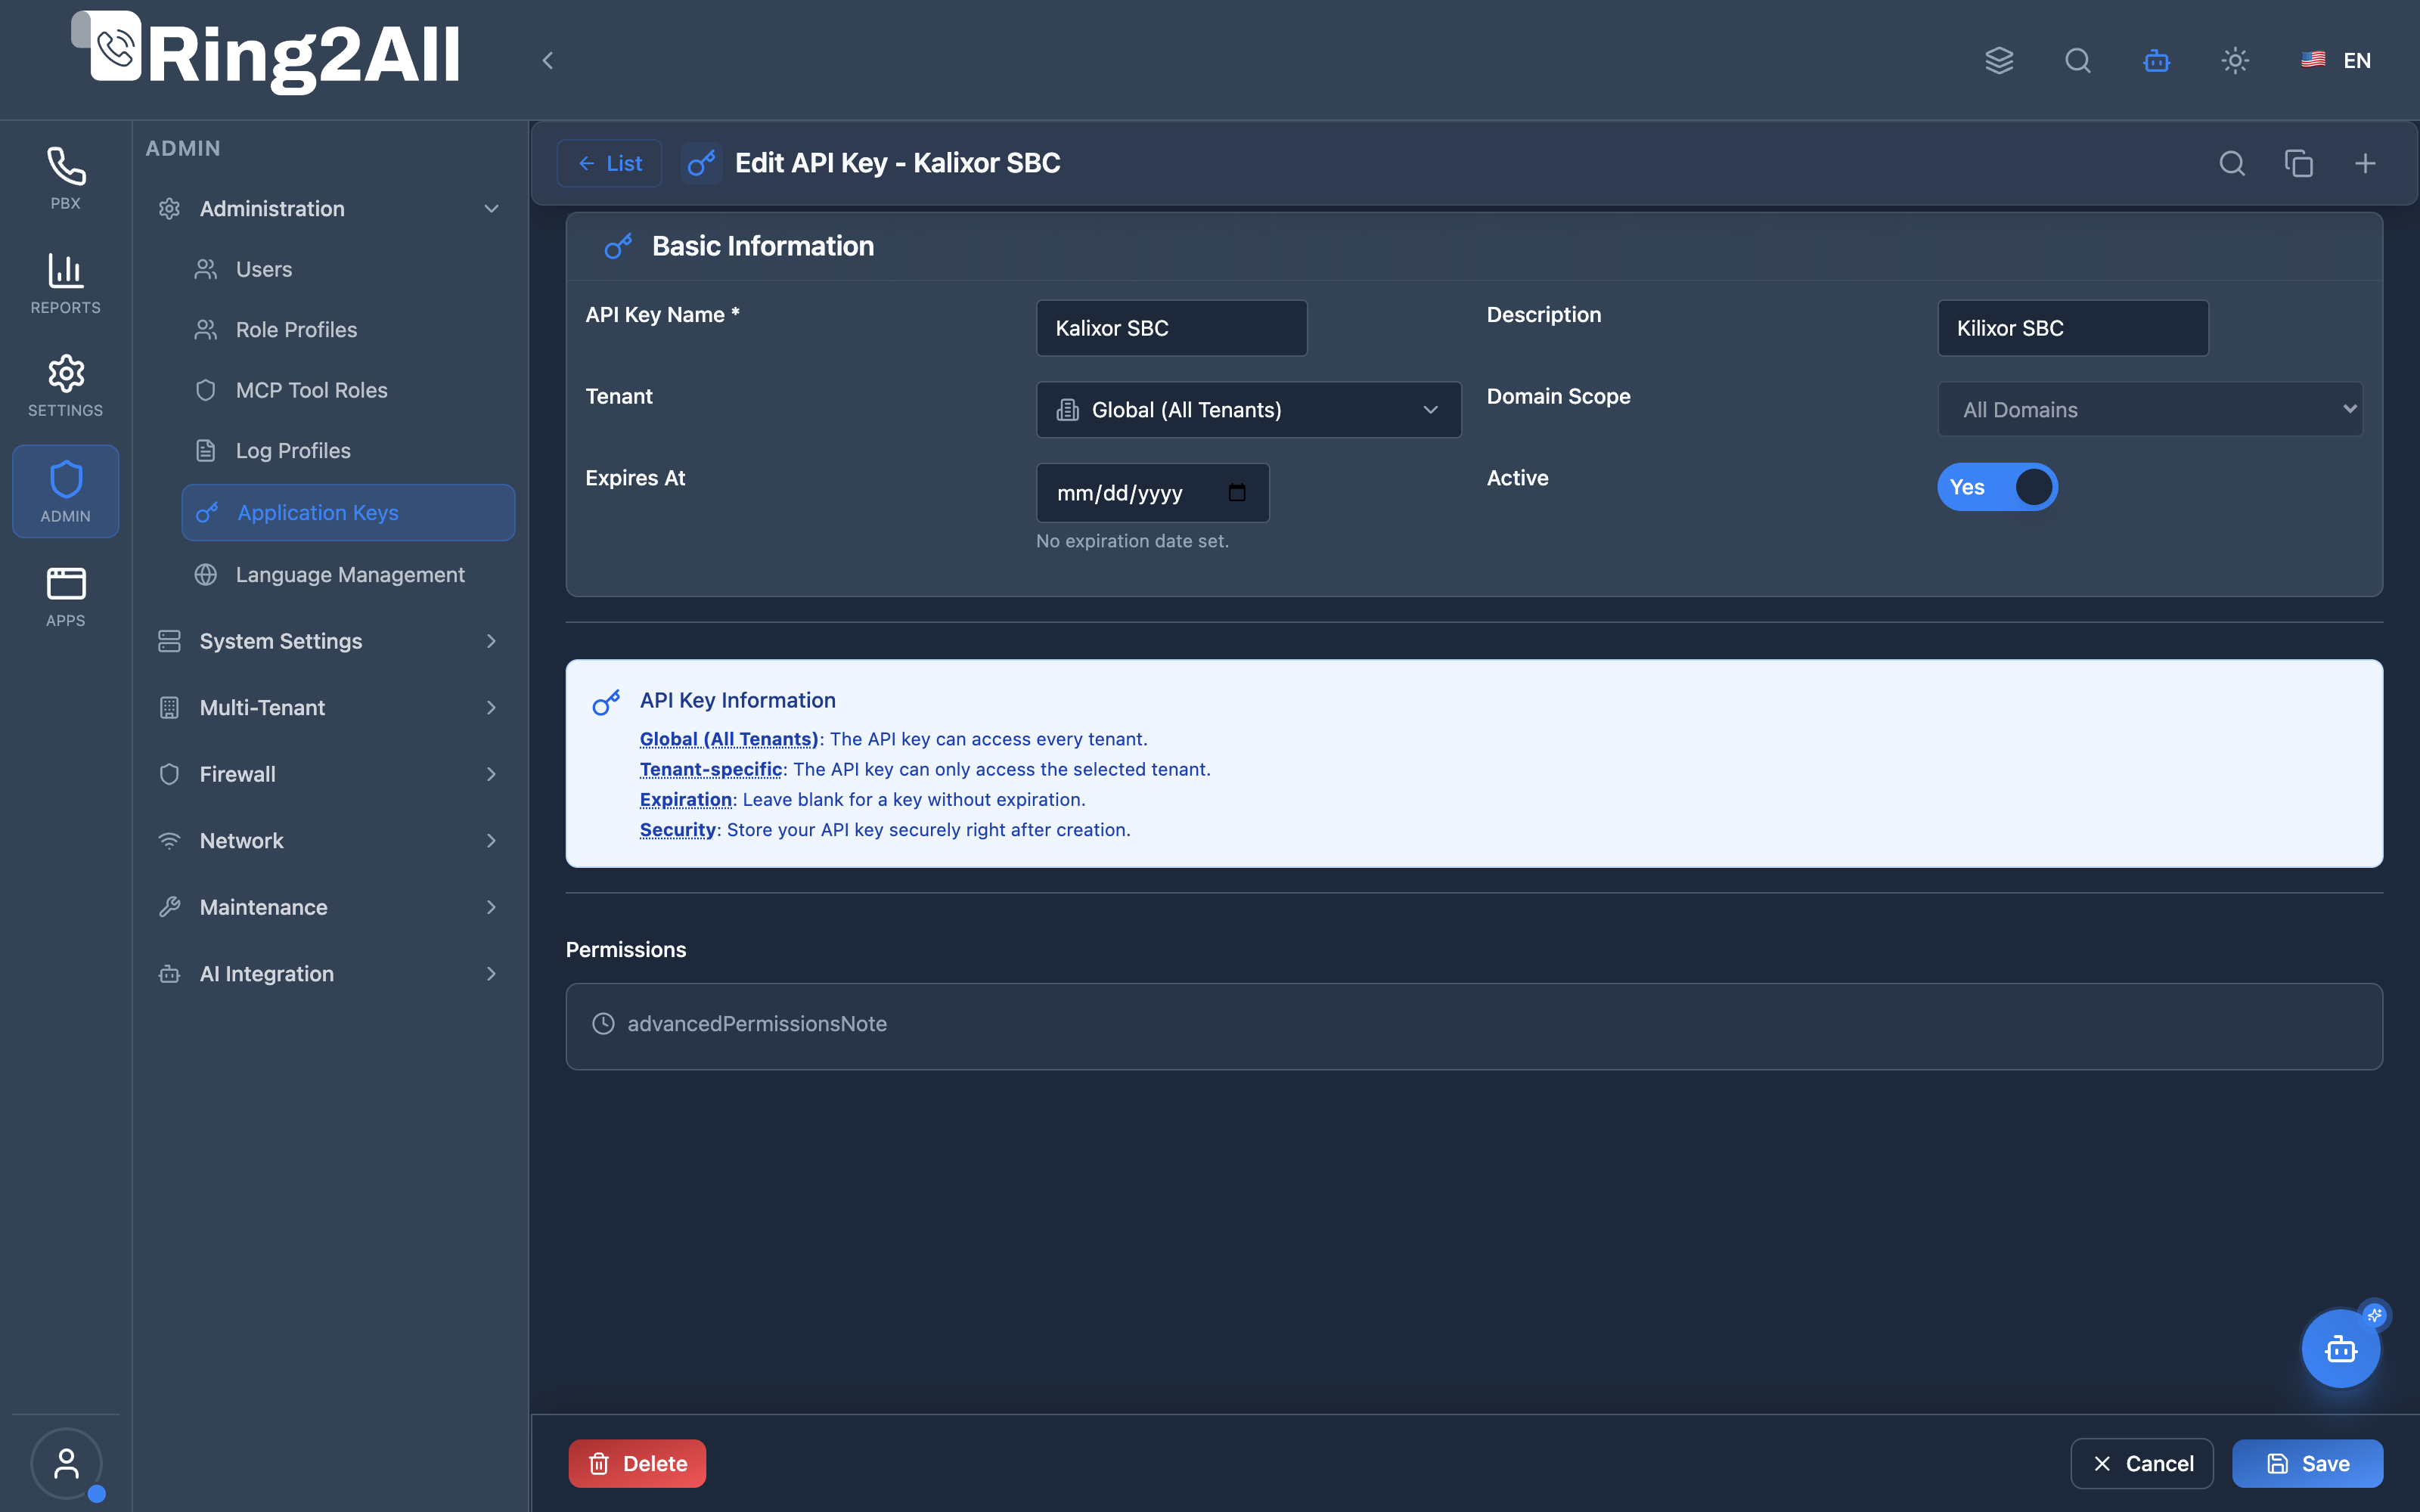The height and width of the screenshot is (1512, 2420).
Task: Click the AI robot icon in header
Action: tap(2156, 60)
